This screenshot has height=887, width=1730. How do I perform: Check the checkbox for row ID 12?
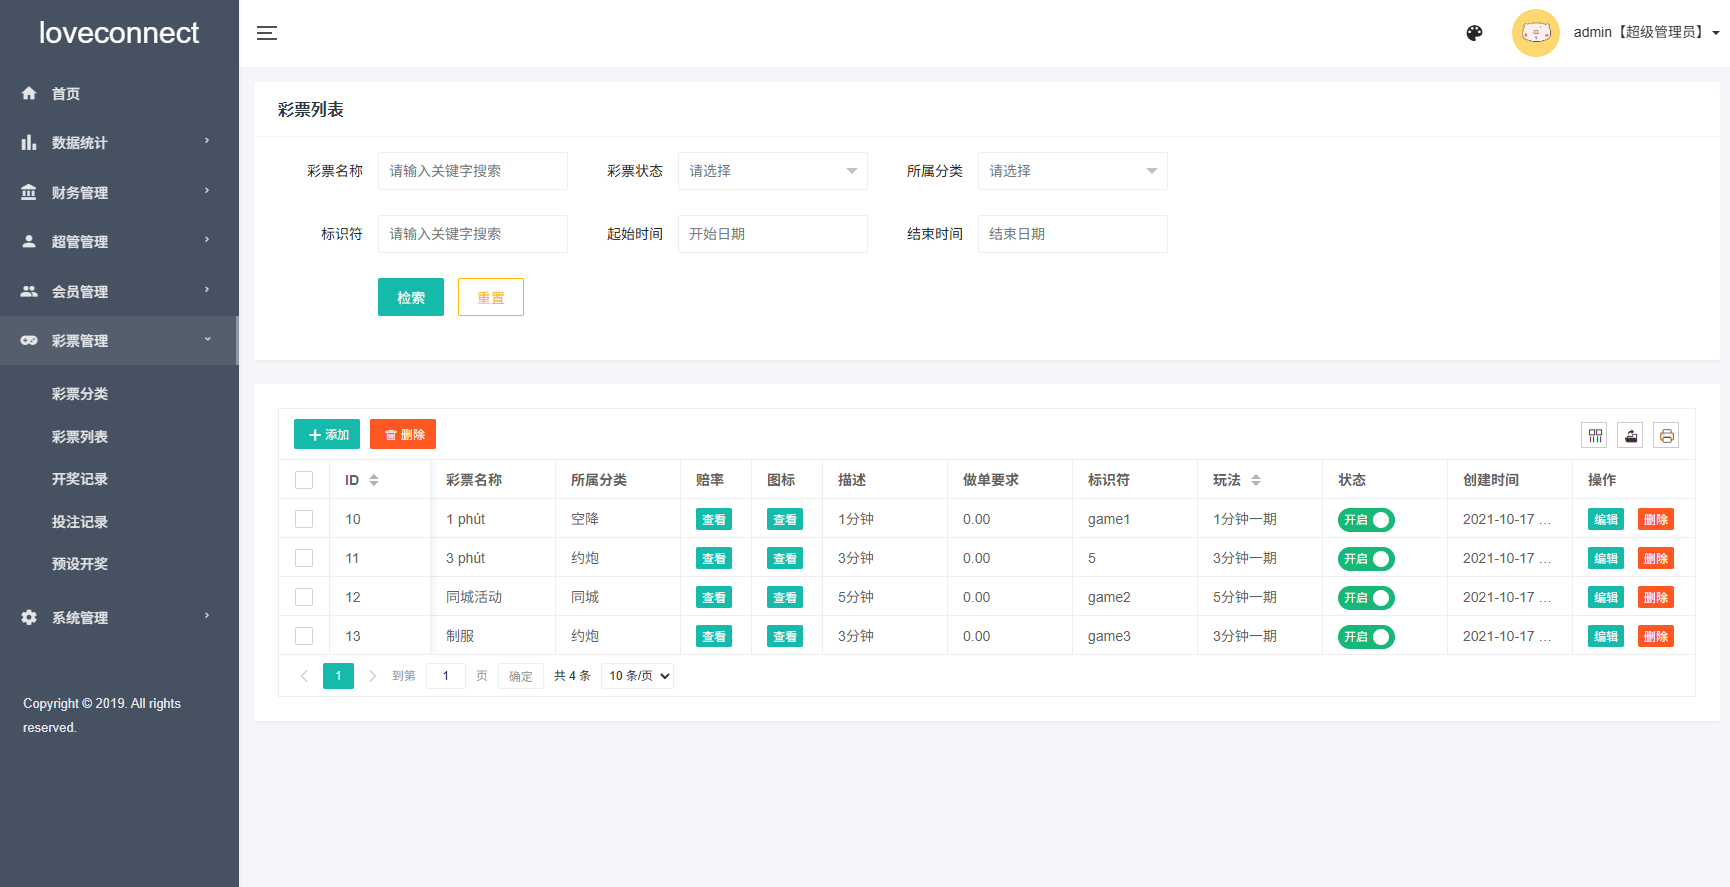coord(304,597)
